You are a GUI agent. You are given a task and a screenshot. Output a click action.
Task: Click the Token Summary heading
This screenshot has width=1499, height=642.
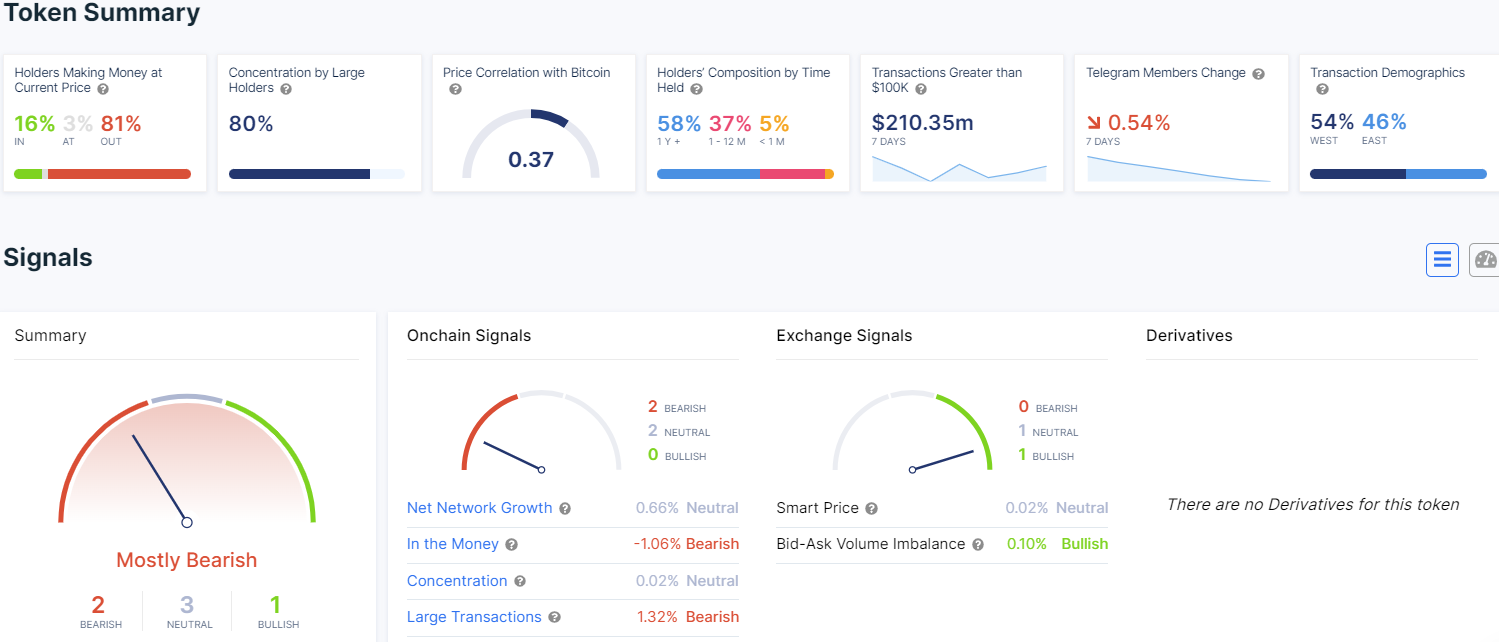pos(102,13)
